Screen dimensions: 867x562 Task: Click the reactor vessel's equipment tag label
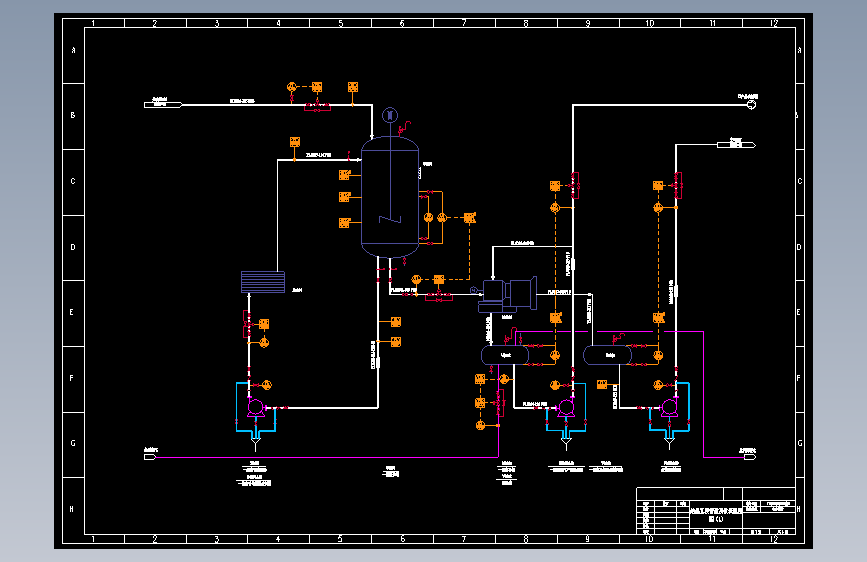tap(427, 164)
